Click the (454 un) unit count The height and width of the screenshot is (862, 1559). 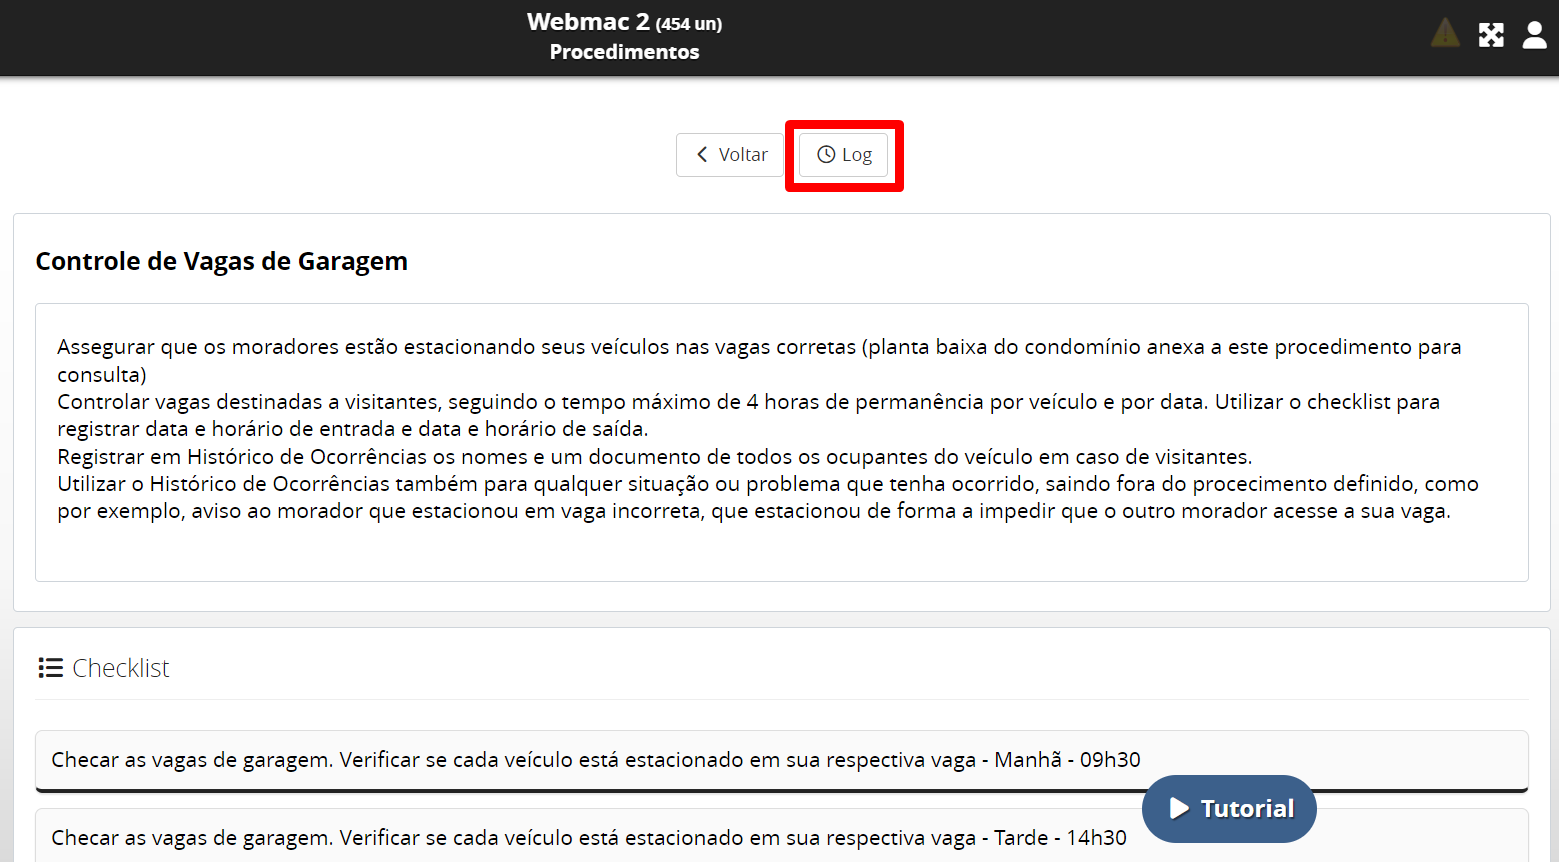coord(689,24)
